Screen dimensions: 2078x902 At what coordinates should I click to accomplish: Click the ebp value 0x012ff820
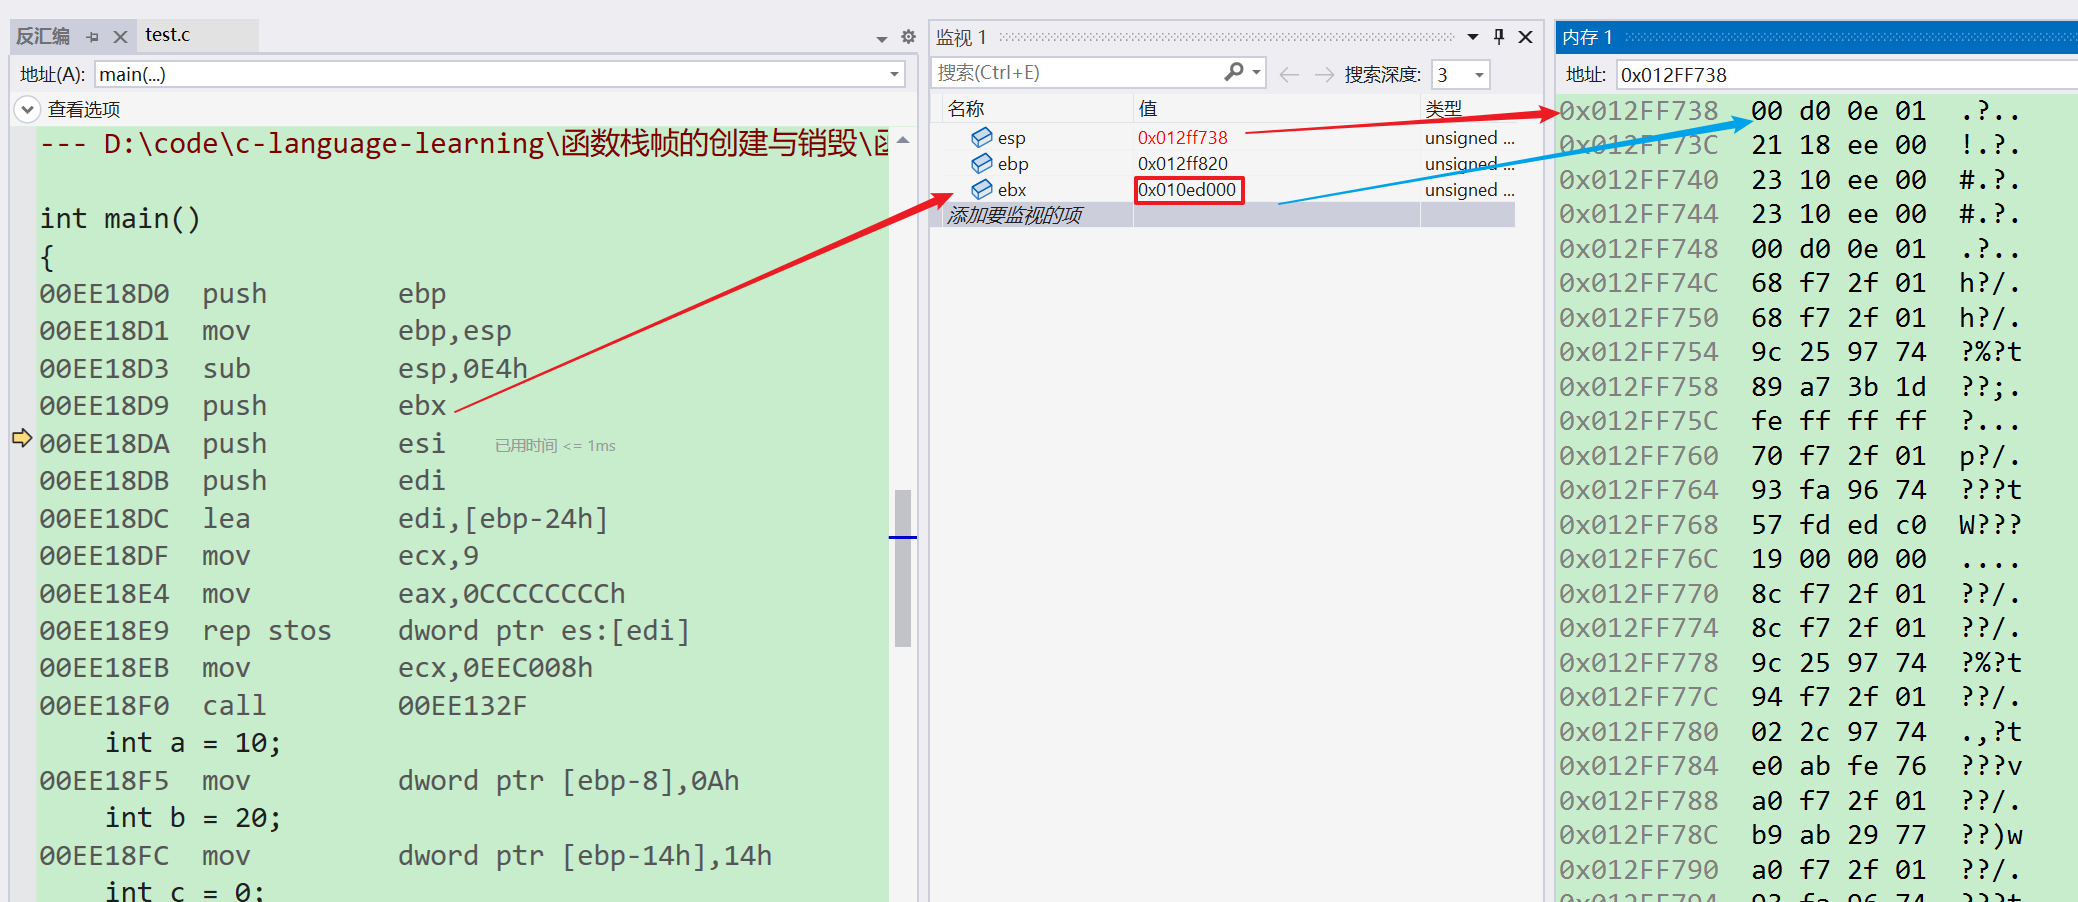tap(1182, 163)
